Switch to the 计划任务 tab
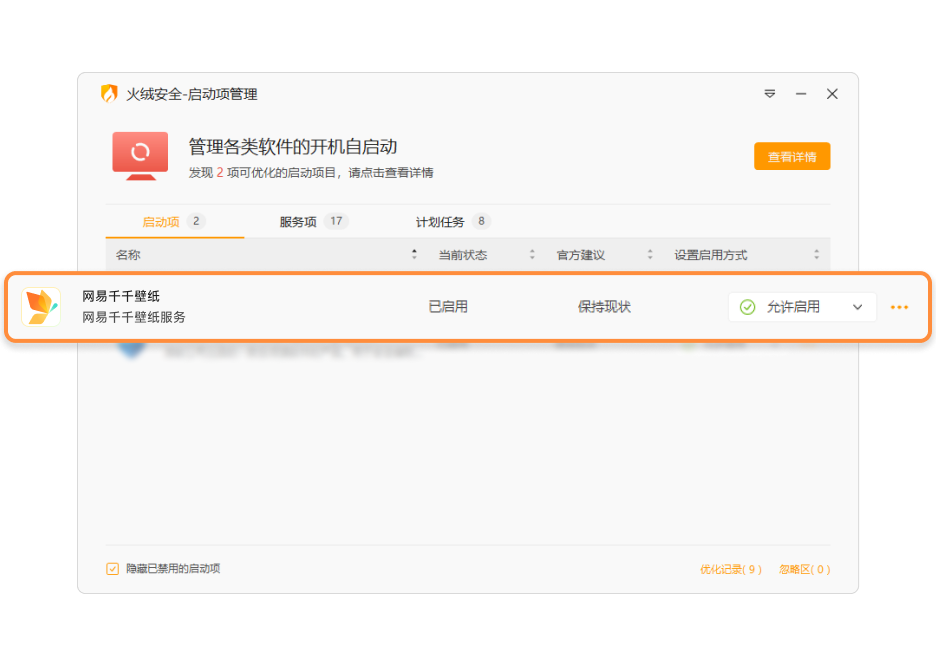Screen dimensions: 936x666 [452, 221]
